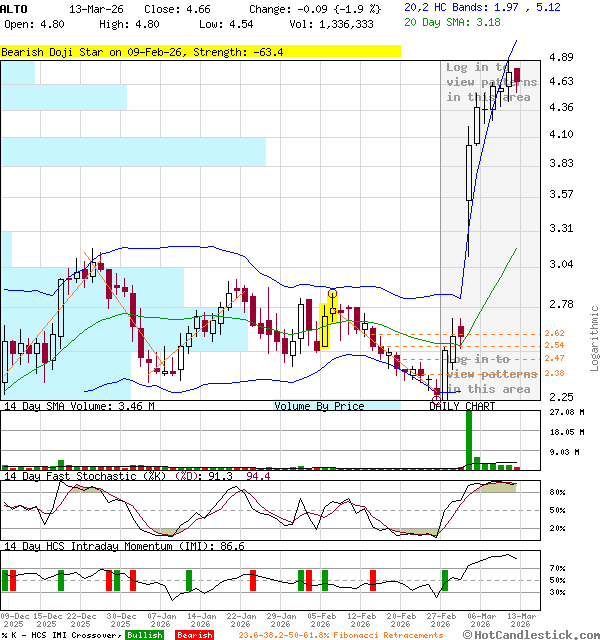This screenshot has height=640, width=600.
Task: Click the green Bullish legend badge
Action: pyautogui.click(x=145, y=634)
